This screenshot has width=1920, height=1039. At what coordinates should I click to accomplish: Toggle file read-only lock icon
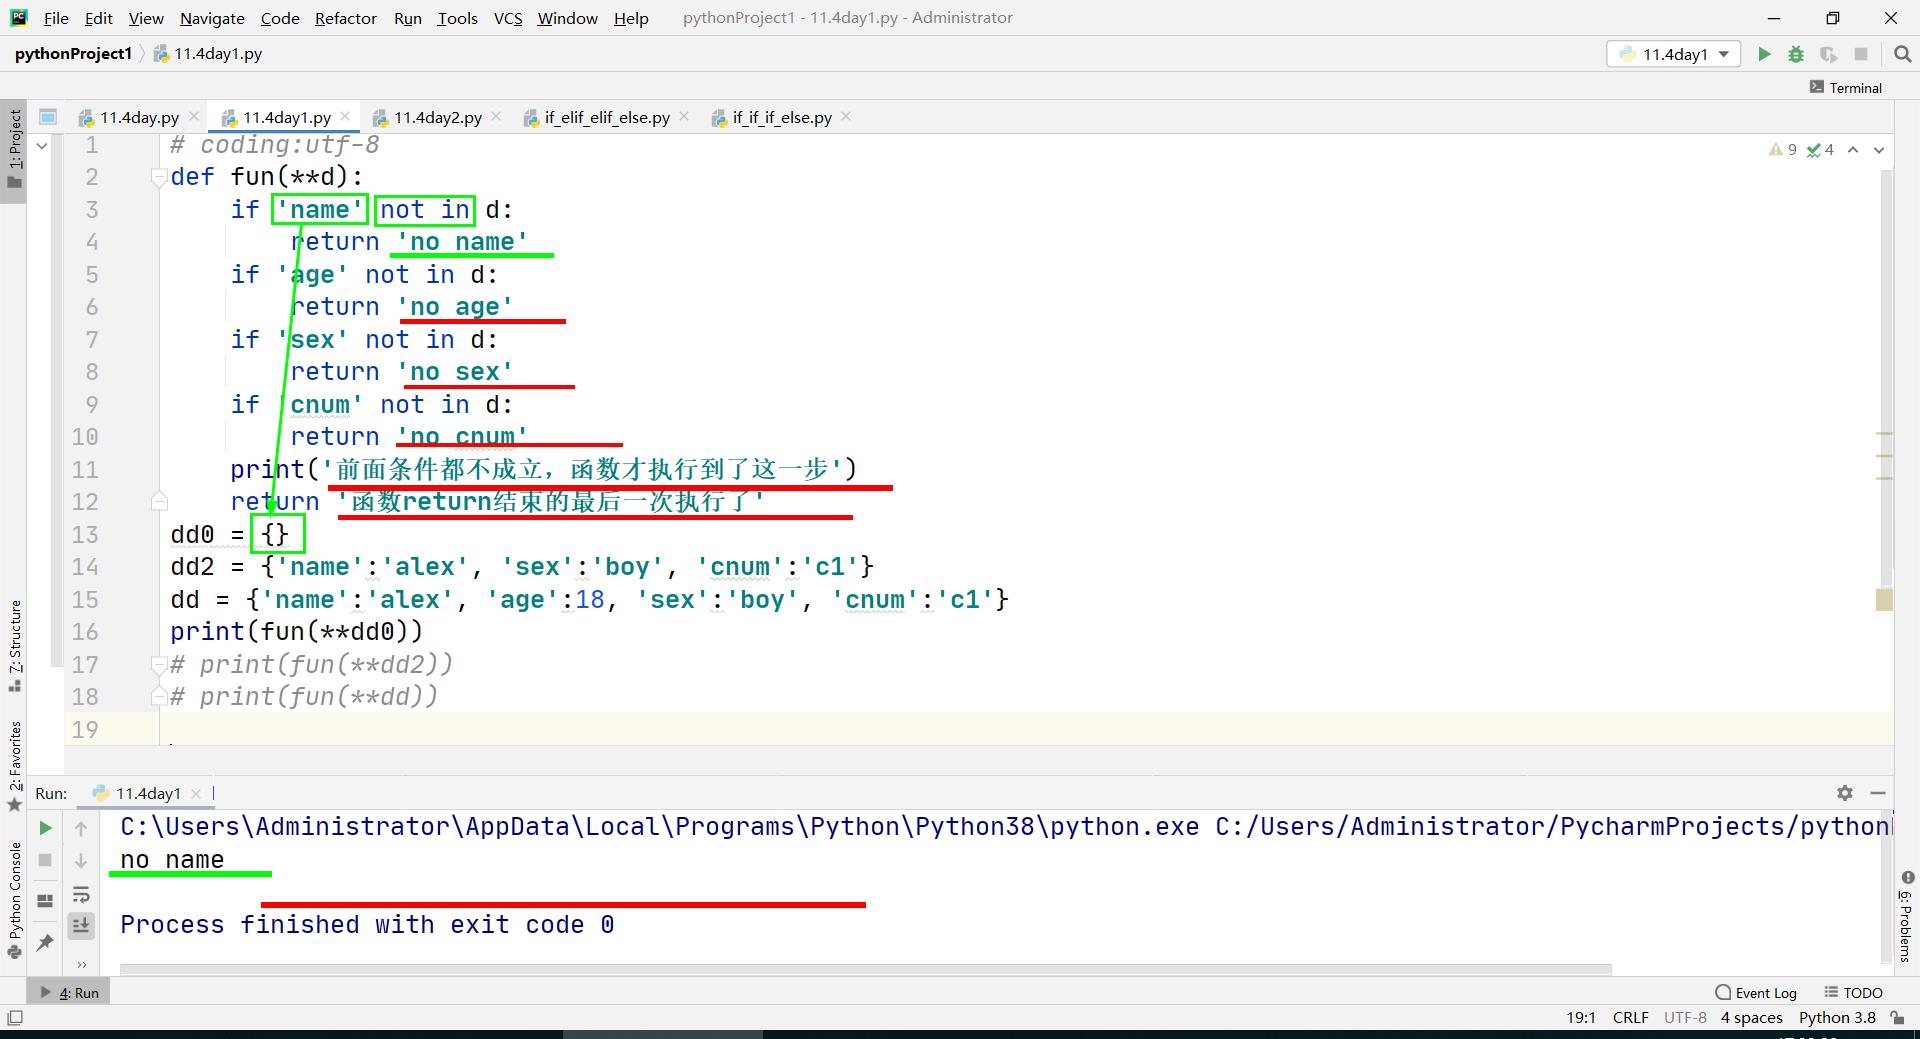pyautogui.click(x=1897, y=1018)
